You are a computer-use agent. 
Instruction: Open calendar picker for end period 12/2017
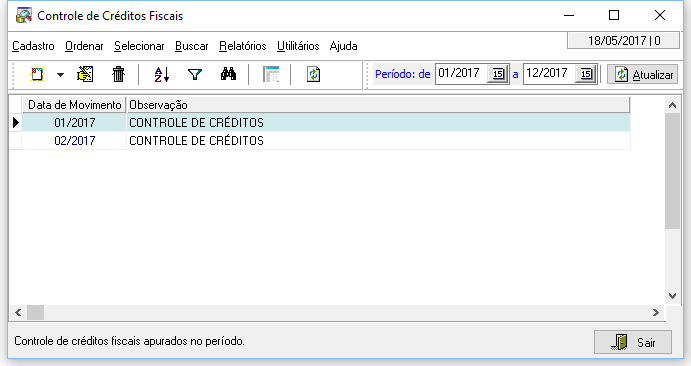coord(586,74)
